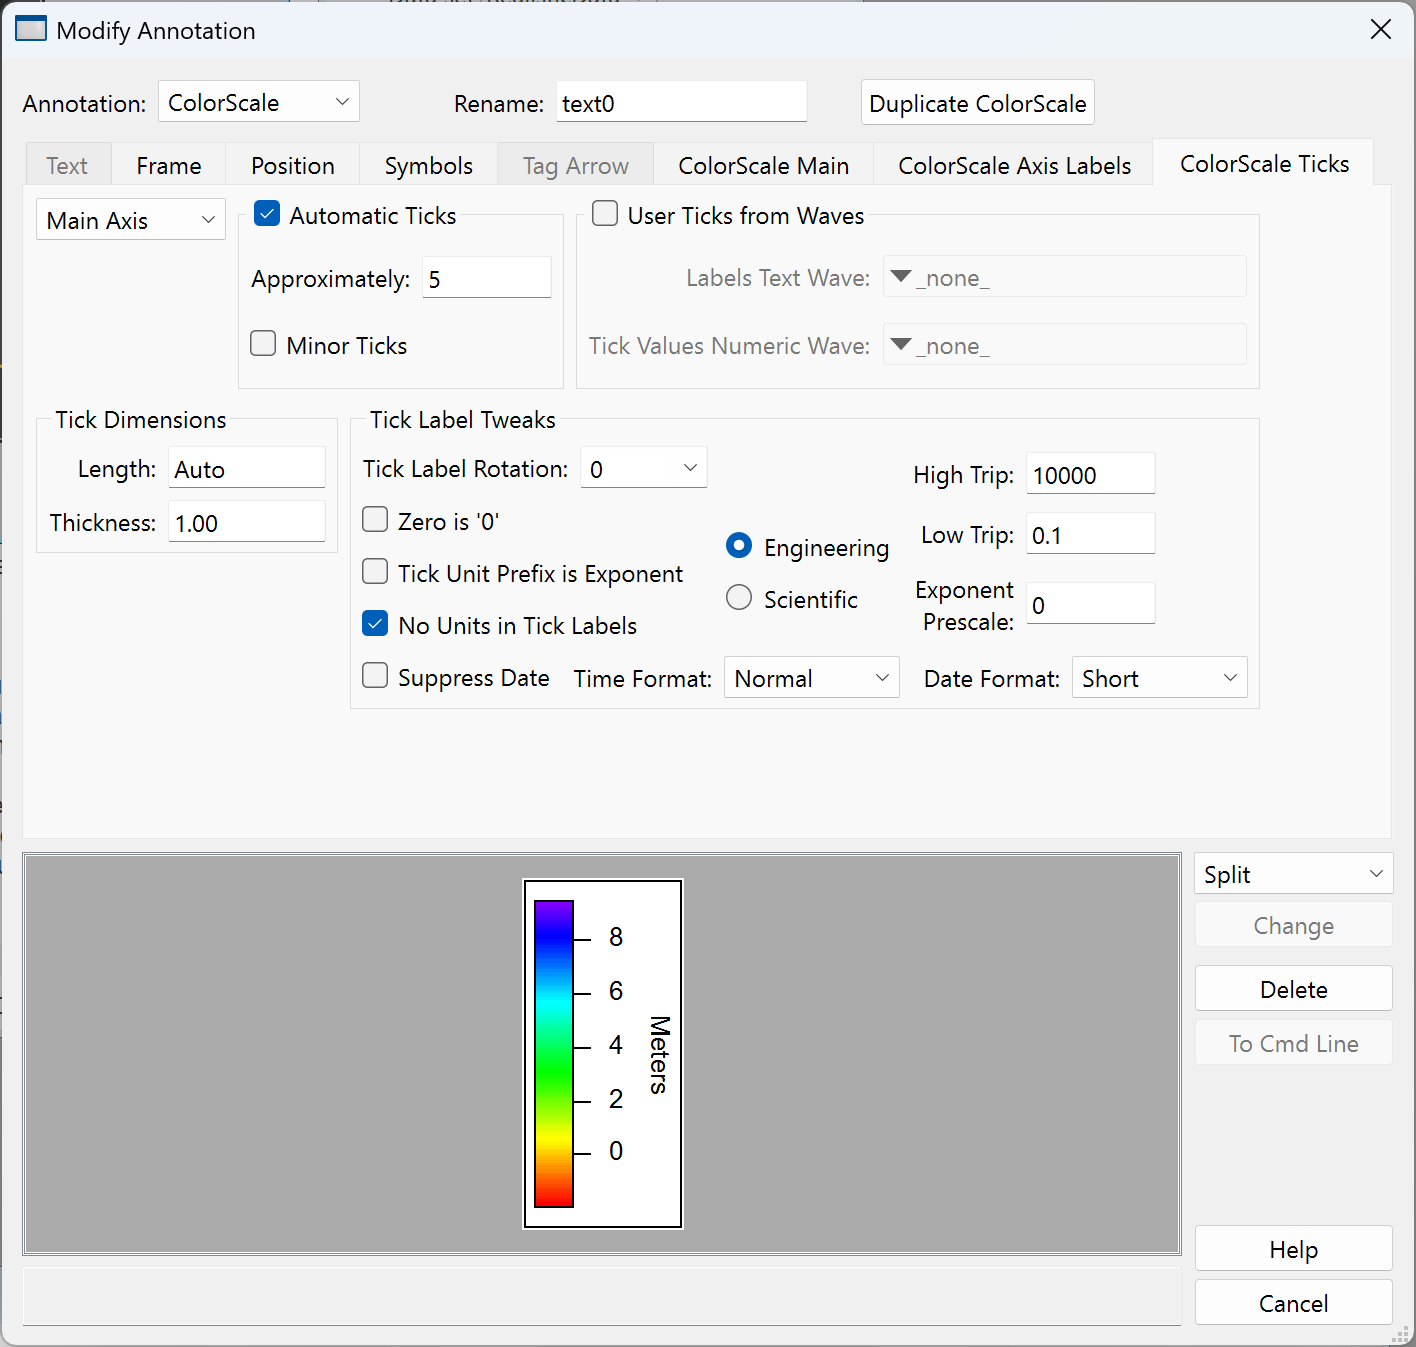Open the Split mode dropdown
This screenshot has width=1416, height=1347.
[1292, 874]
